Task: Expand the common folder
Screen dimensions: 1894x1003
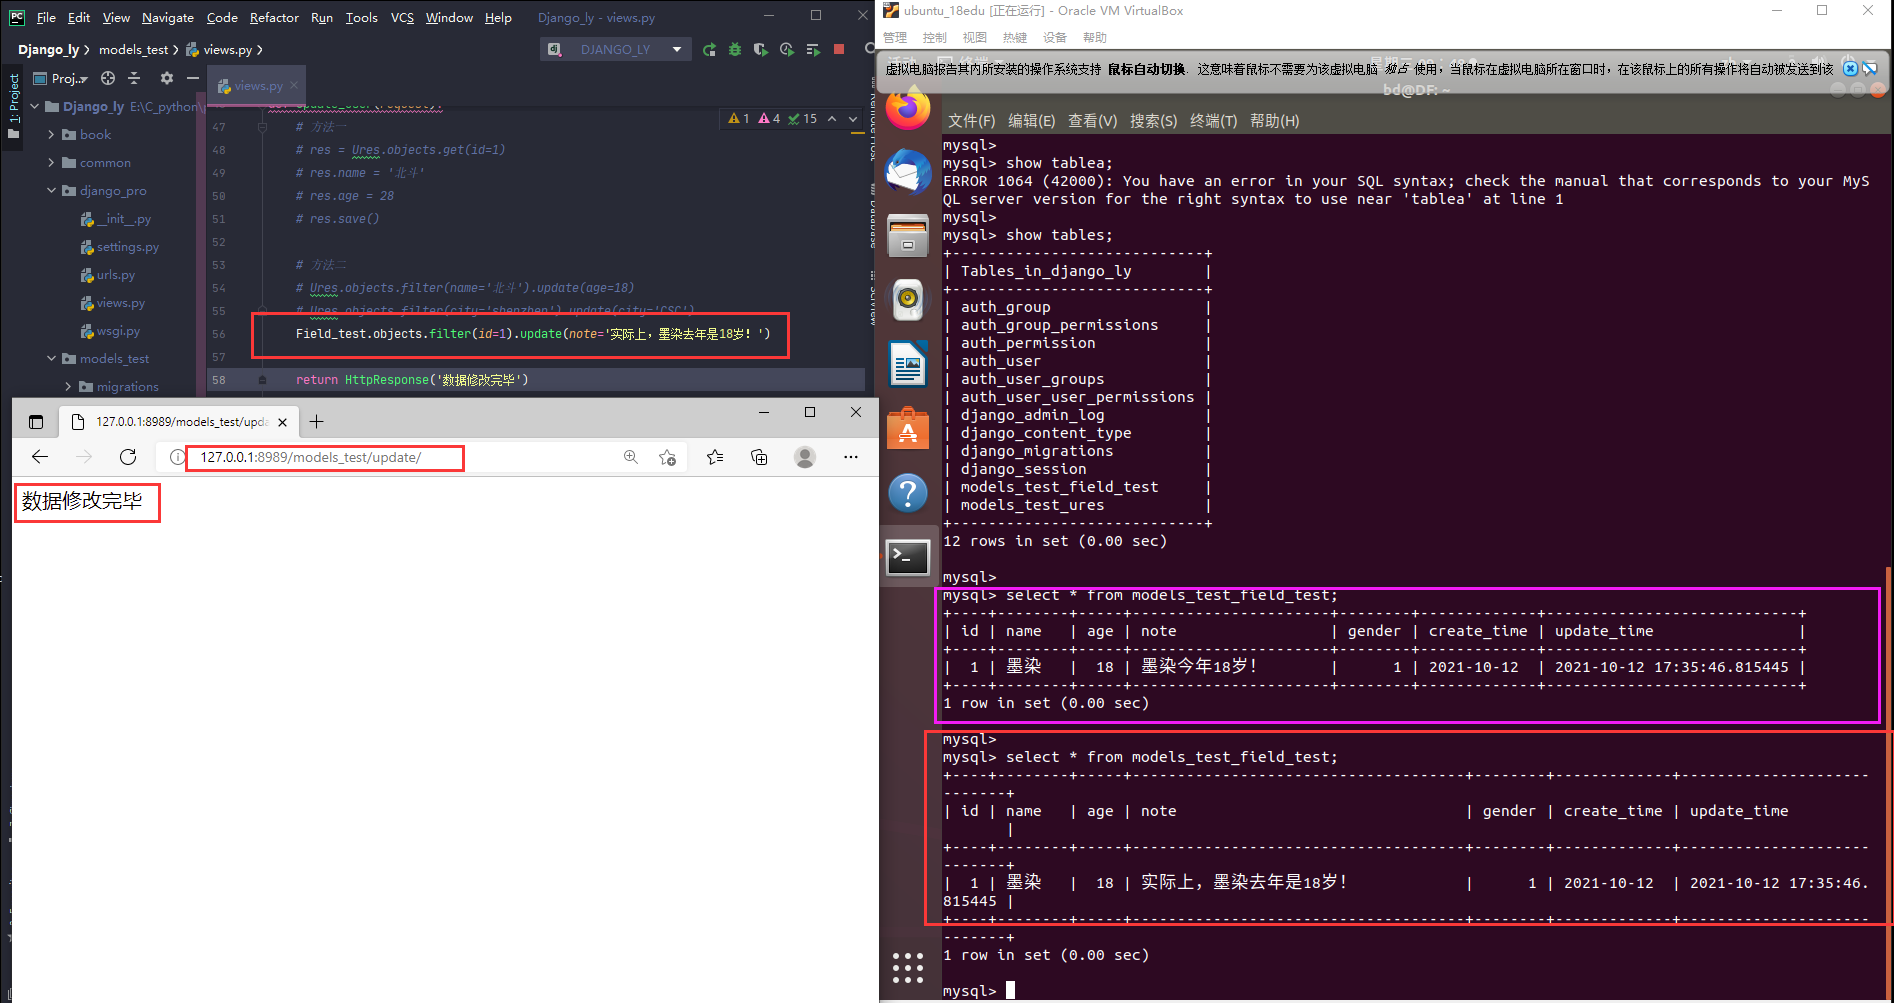Action: (52, 162)
